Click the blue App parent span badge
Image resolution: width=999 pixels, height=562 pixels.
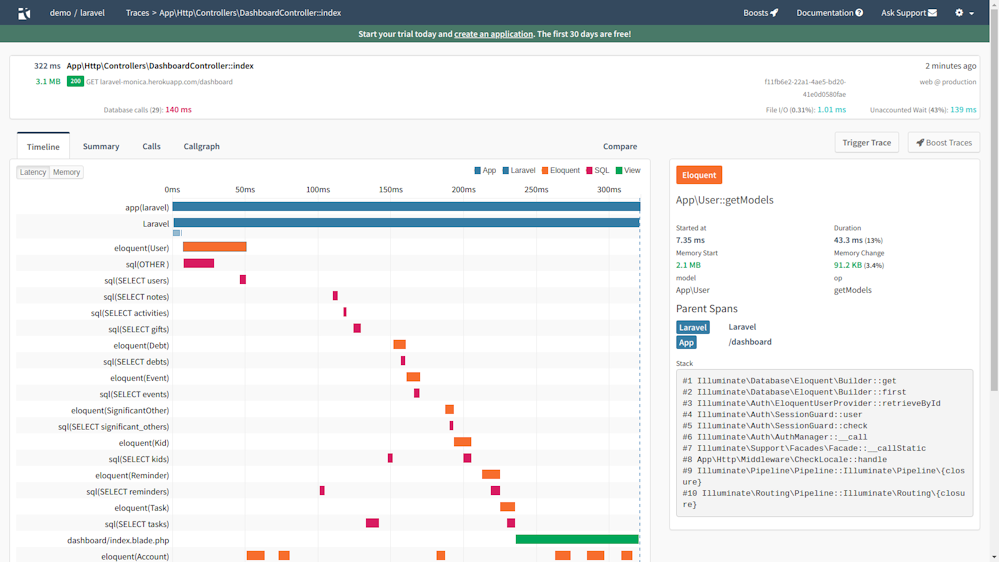pyautogui.click(x=686, y=342)
